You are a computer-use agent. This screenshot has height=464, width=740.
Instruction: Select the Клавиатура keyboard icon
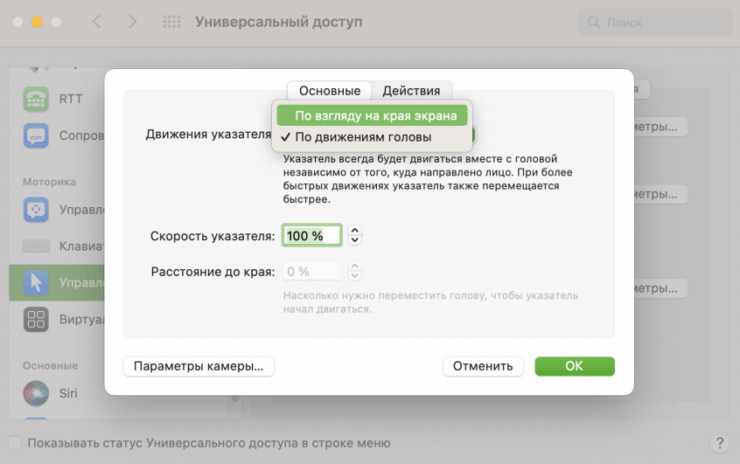(36, 246)
